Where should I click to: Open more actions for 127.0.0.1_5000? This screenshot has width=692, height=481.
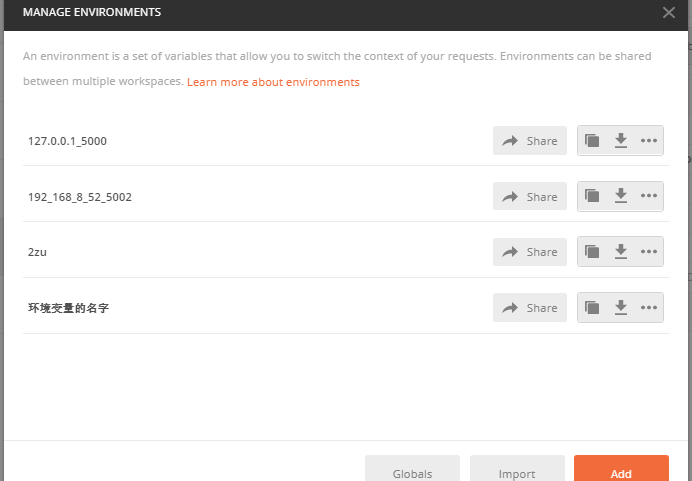(649, 141)
